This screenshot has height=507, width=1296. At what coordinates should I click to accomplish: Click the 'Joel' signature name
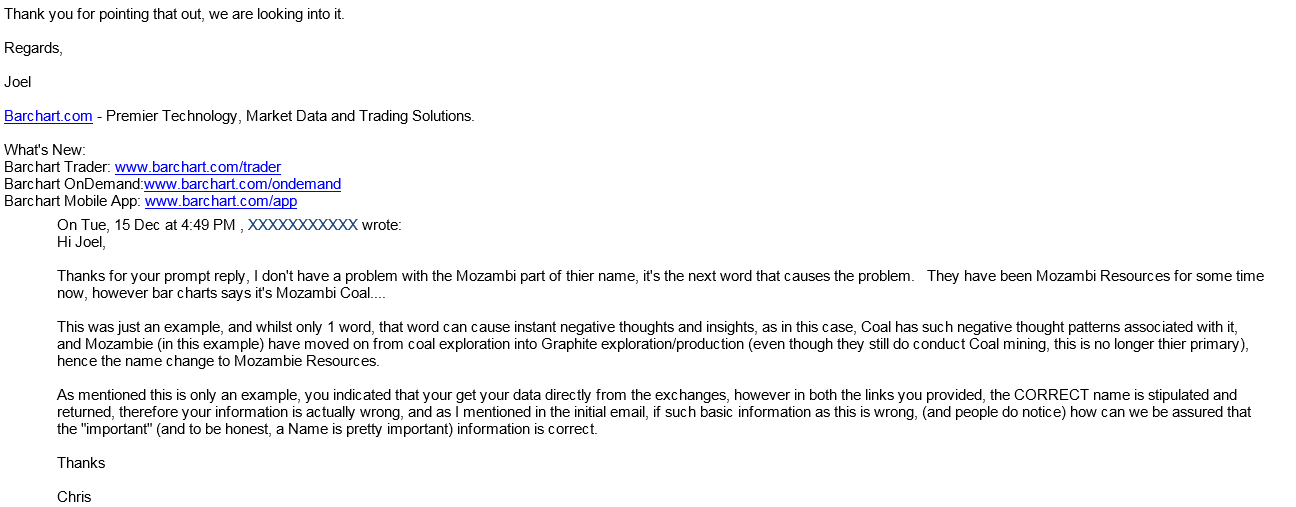(18, 82)
